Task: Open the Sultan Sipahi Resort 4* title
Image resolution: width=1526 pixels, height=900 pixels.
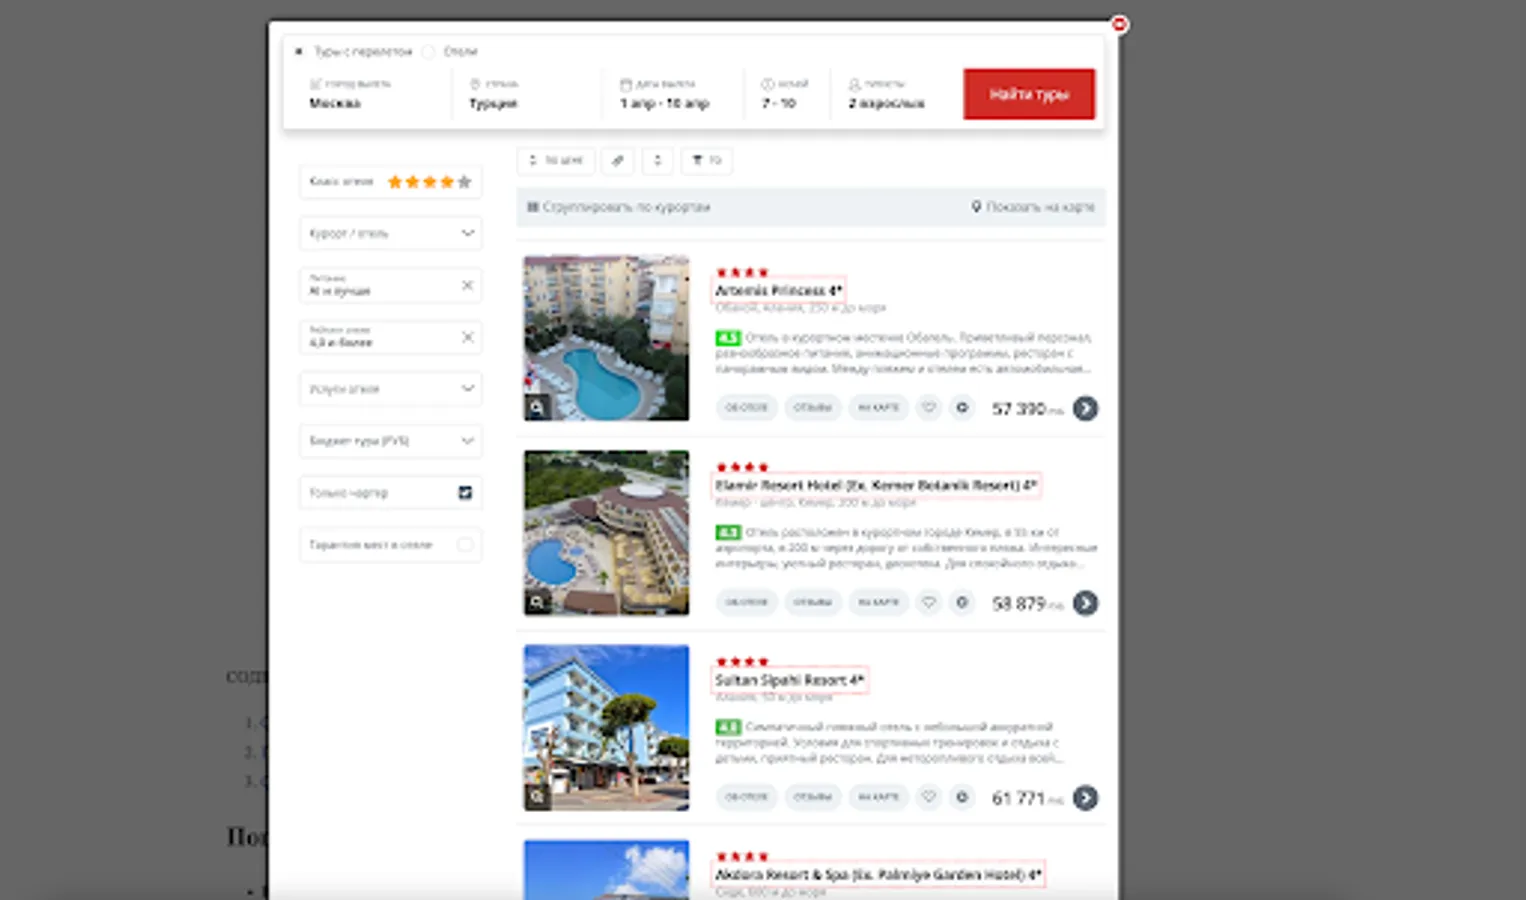Action: click(x=789, y=680)
